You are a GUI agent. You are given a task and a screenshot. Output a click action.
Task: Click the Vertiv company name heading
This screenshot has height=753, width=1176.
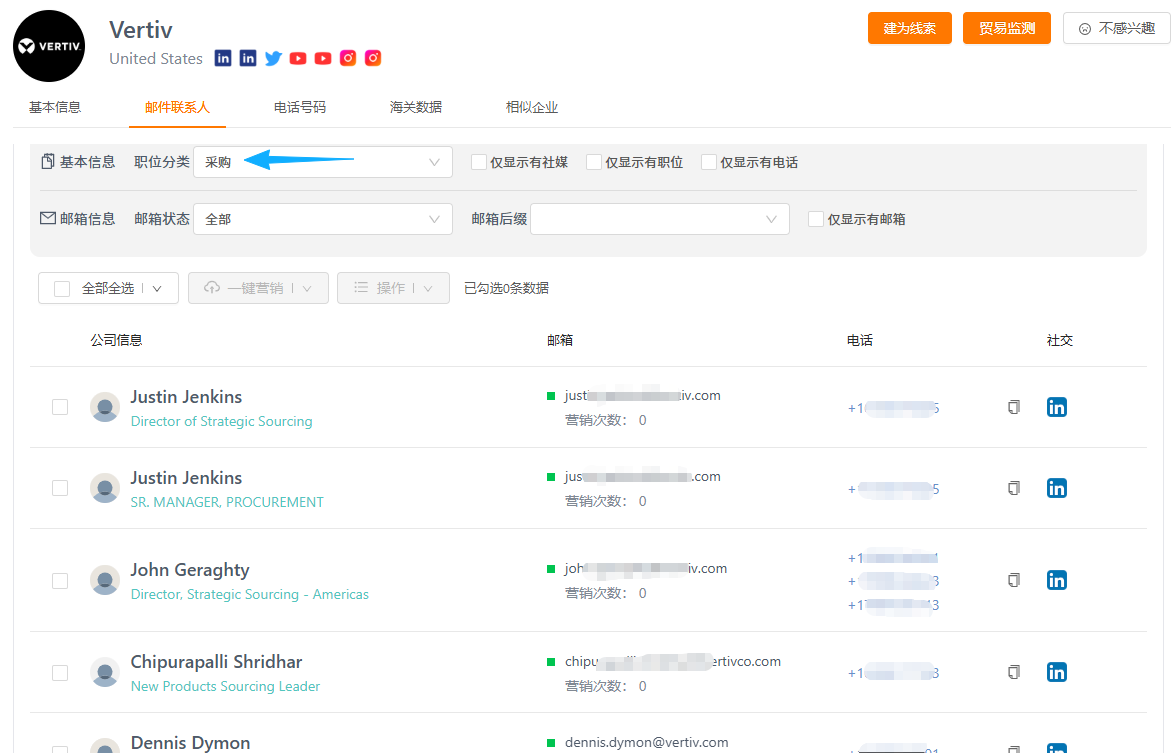tap(141, 29)
